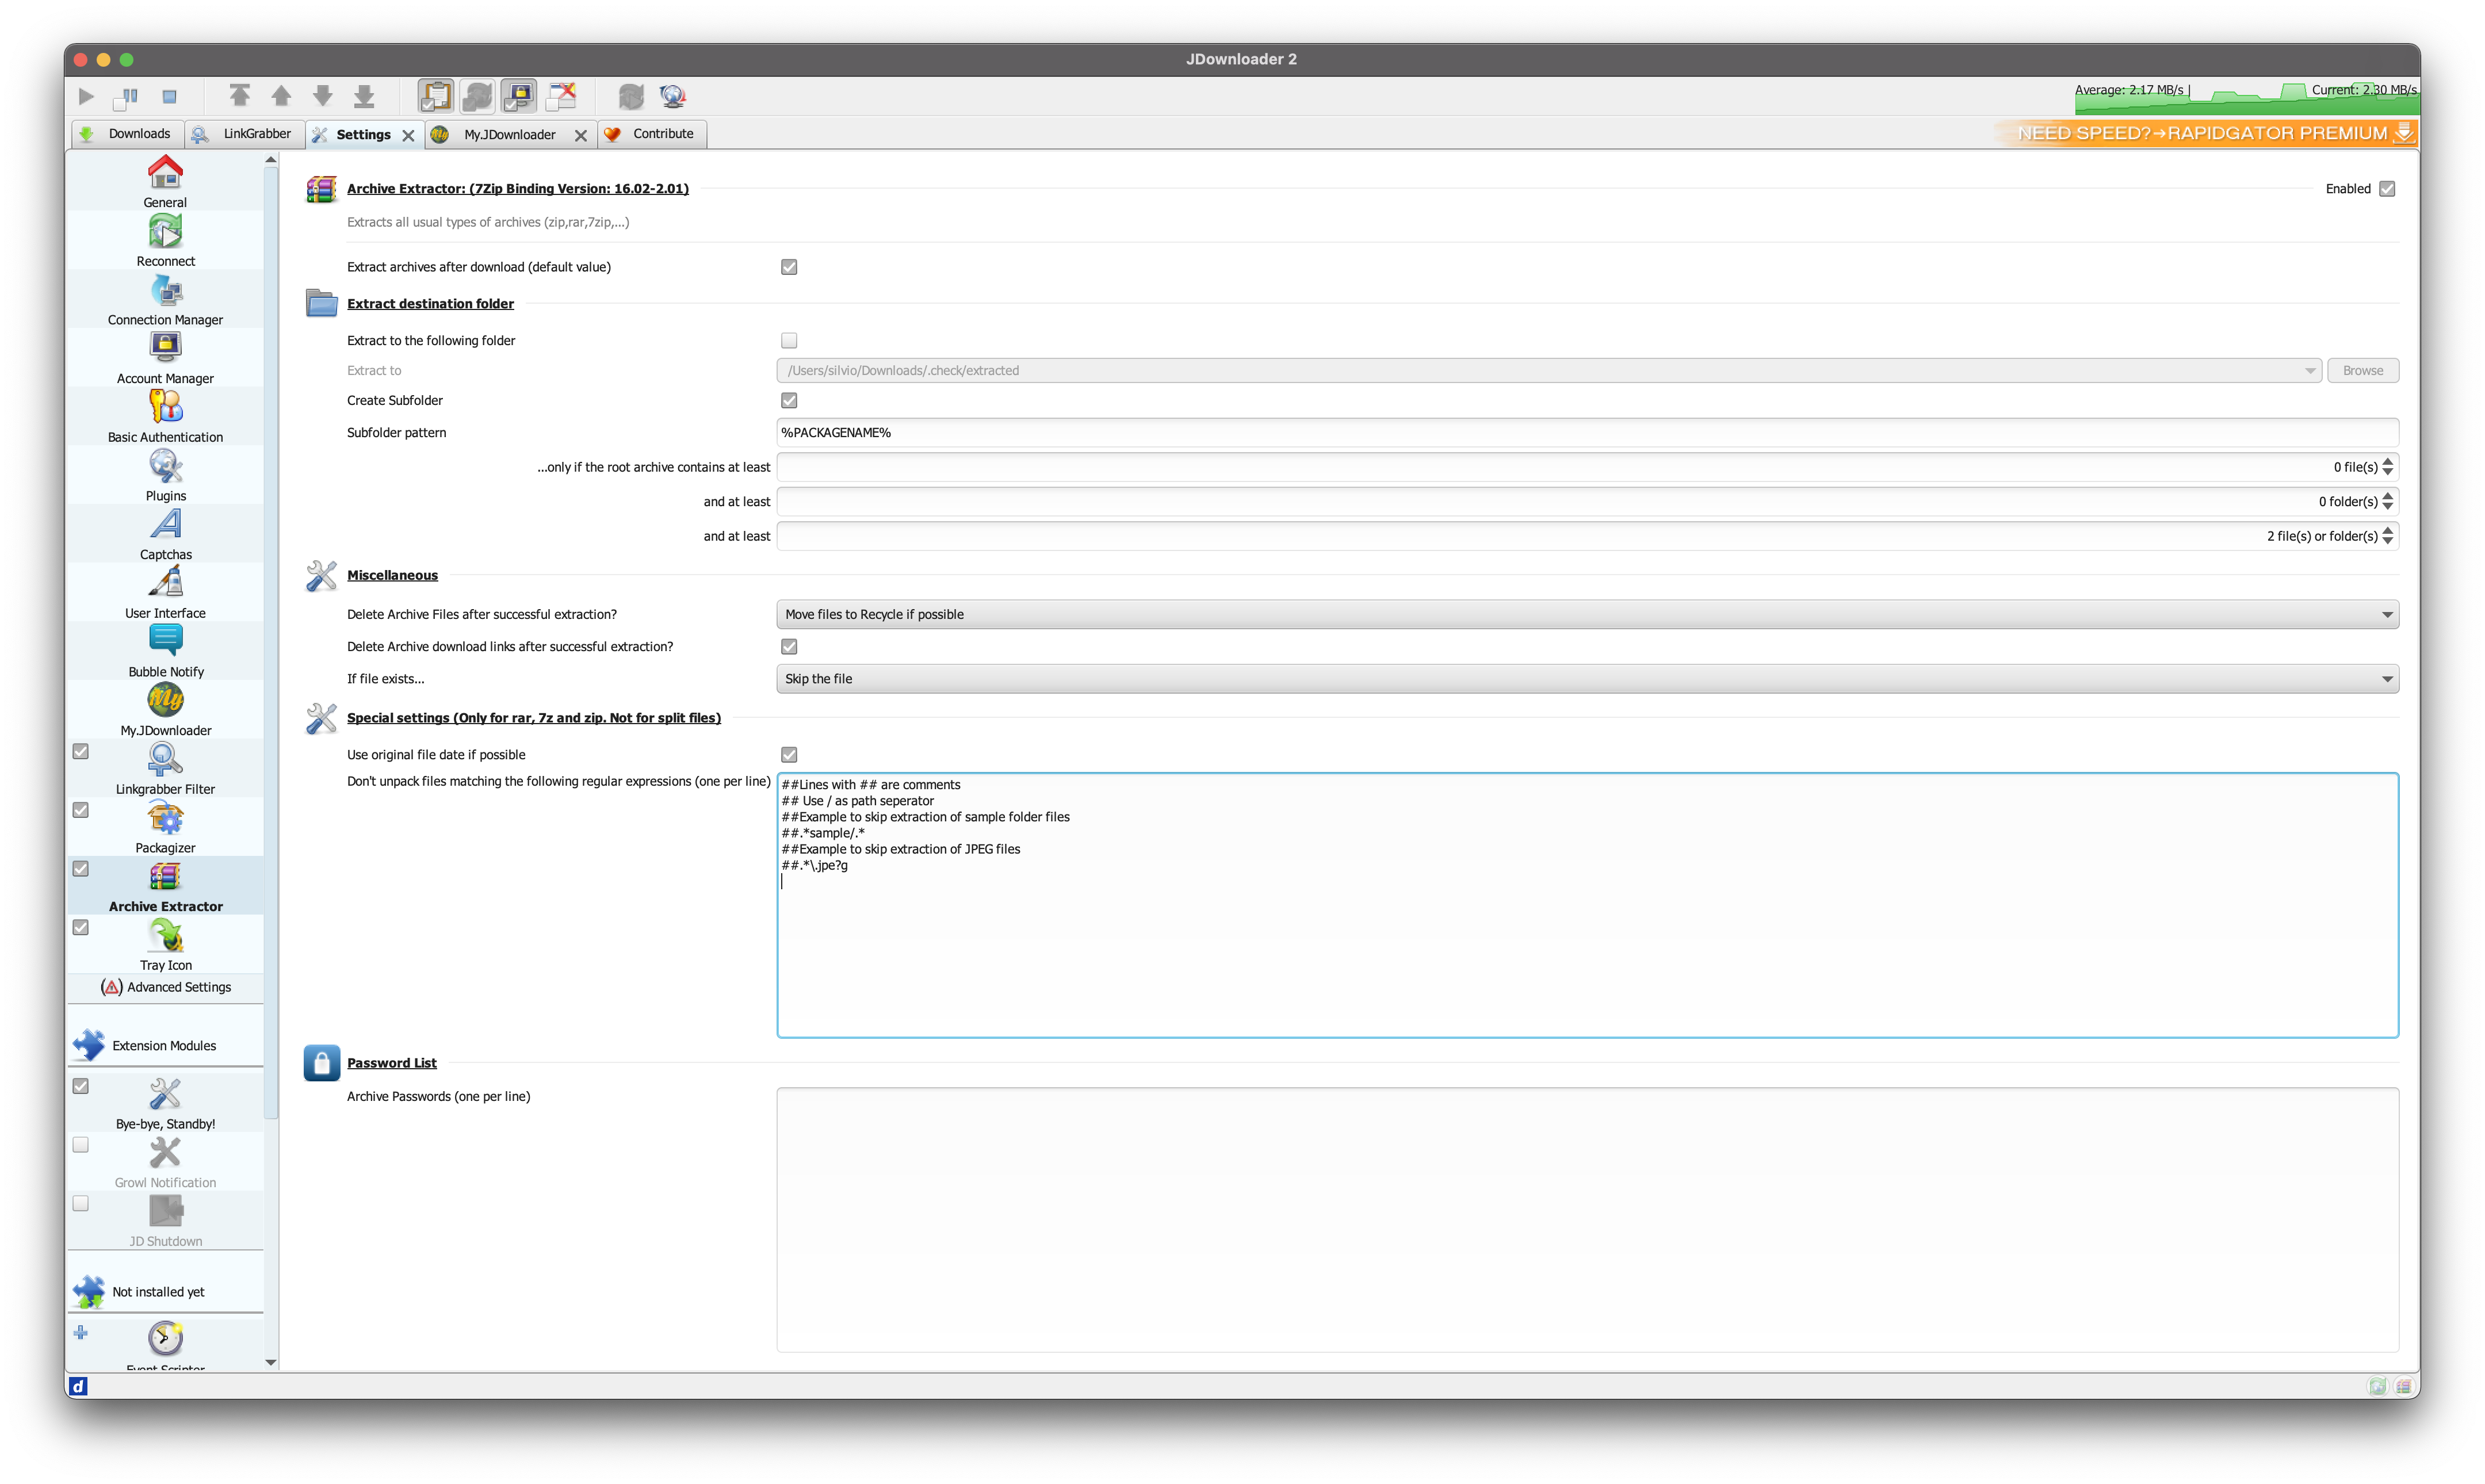This screenshot has width=2485, height=1484.
Task: Open Advanced Settings in the sidebar
Action: (x=167, y=987)
